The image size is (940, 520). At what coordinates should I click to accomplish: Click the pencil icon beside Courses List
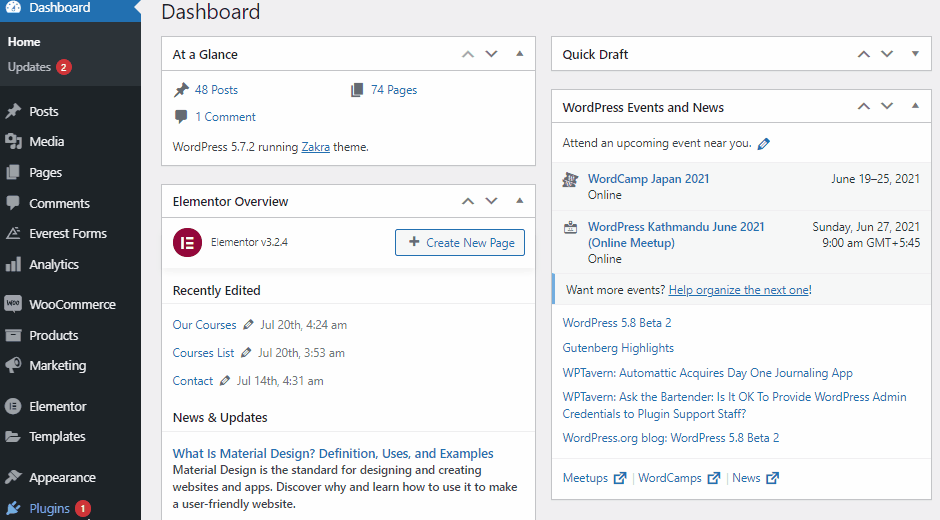click(245, 353)
